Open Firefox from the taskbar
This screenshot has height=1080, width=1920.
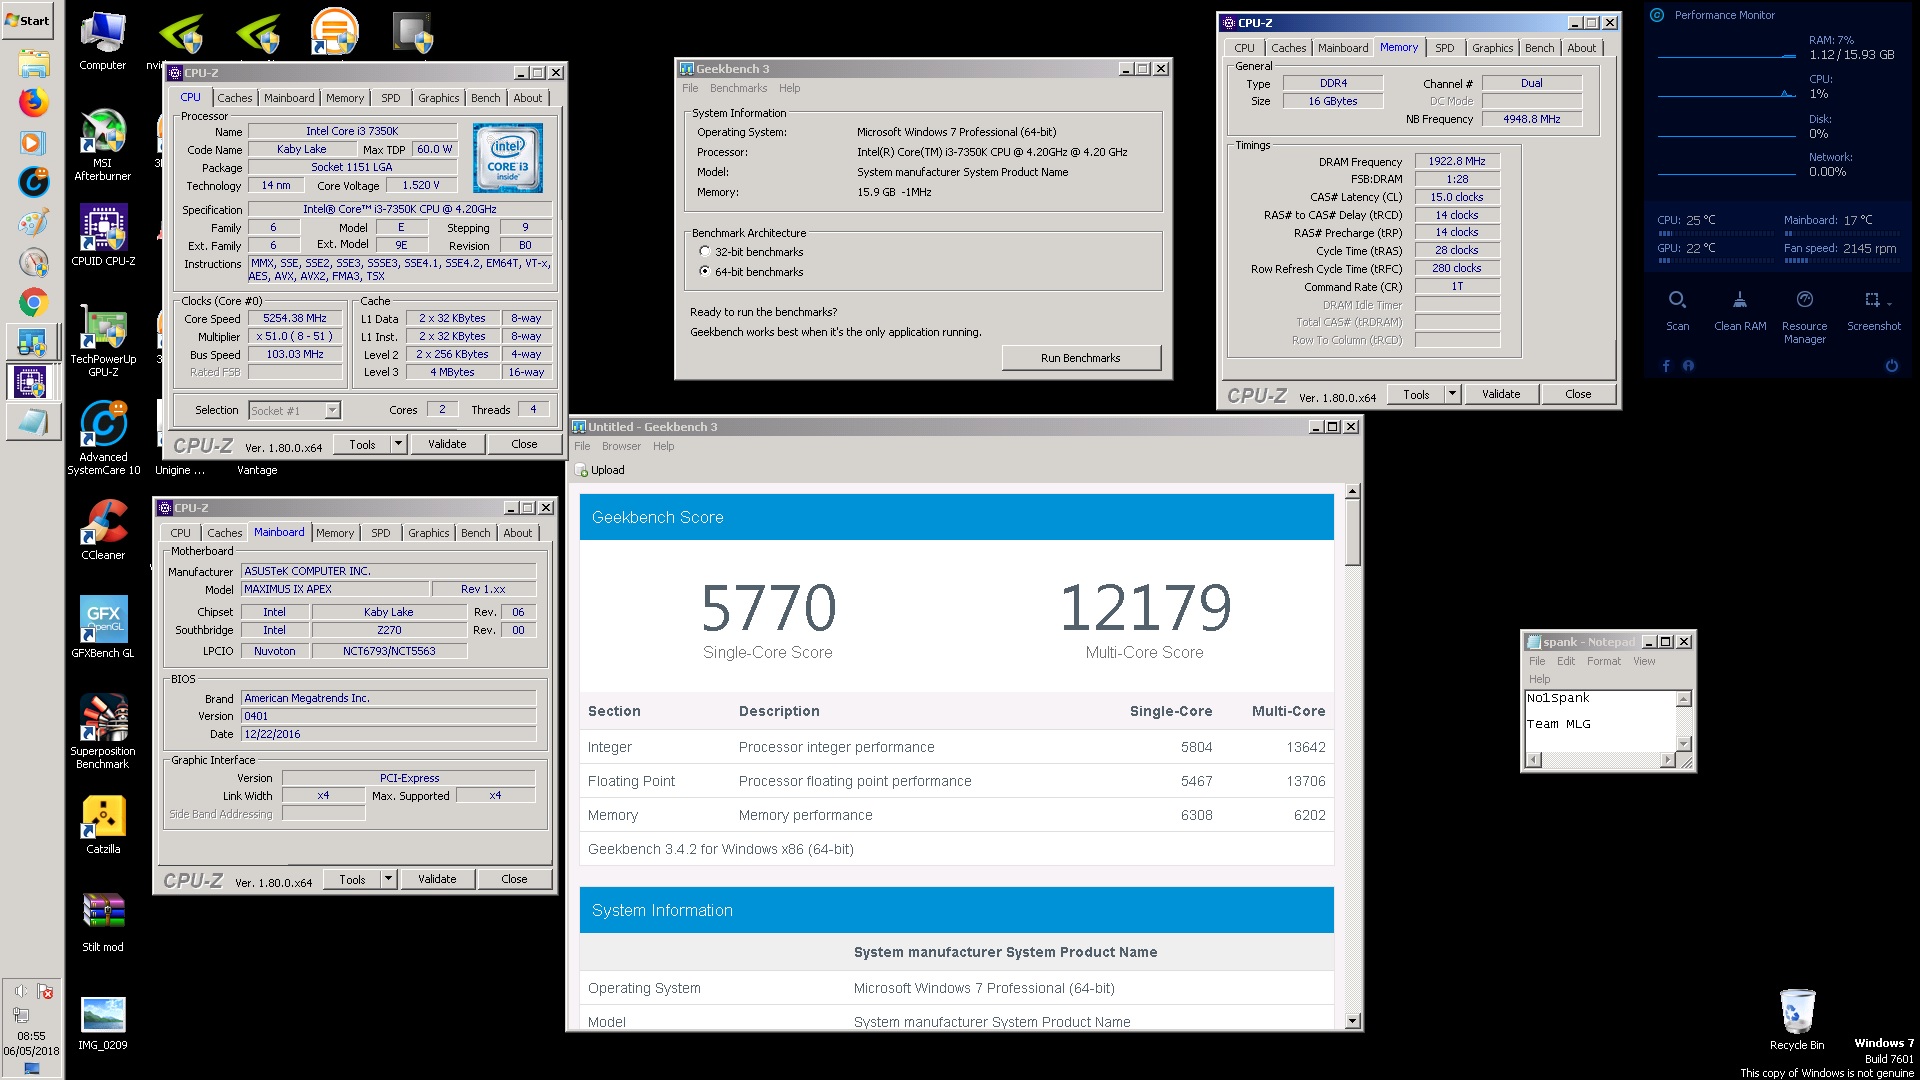(33, 102)
